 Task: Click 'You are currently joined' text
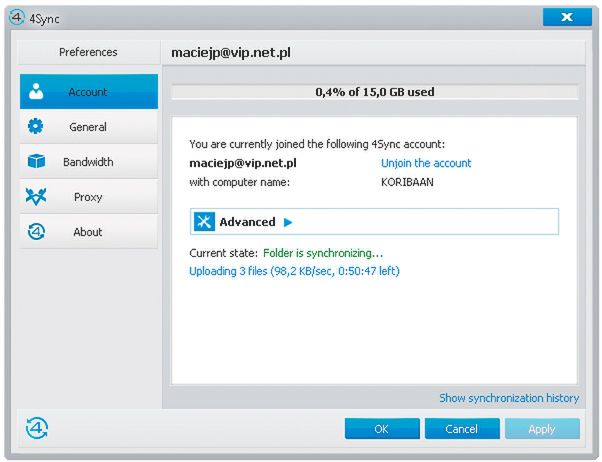point(317,144)
